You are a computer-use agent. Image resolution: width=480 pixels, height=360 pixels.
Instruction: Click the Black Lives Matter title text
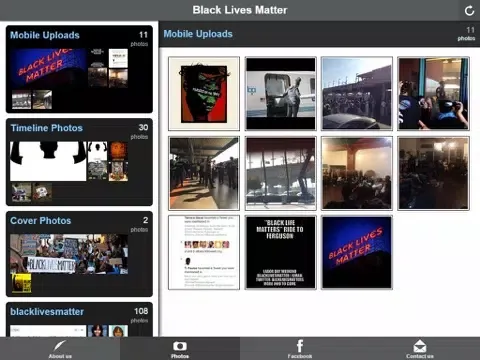click(240, 10)
